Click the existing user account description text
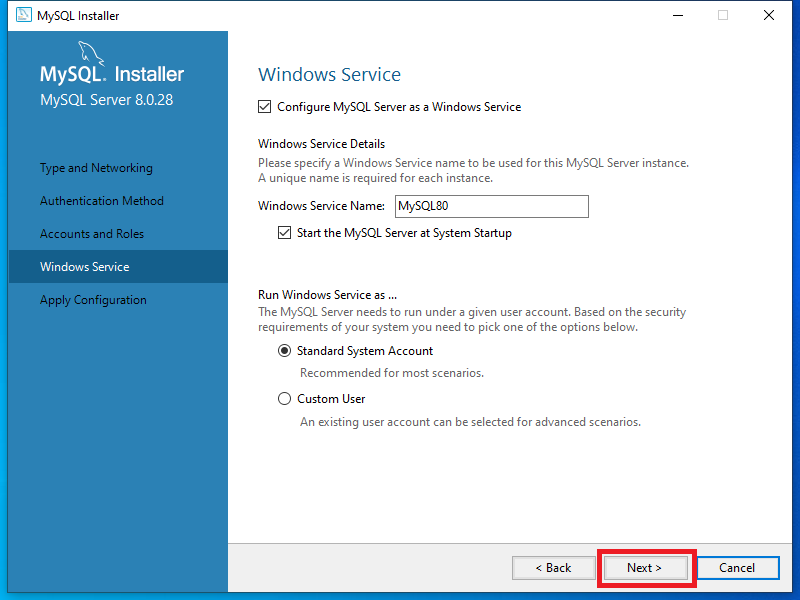Screen dimensions: 800x600 (x=470, y=422)
